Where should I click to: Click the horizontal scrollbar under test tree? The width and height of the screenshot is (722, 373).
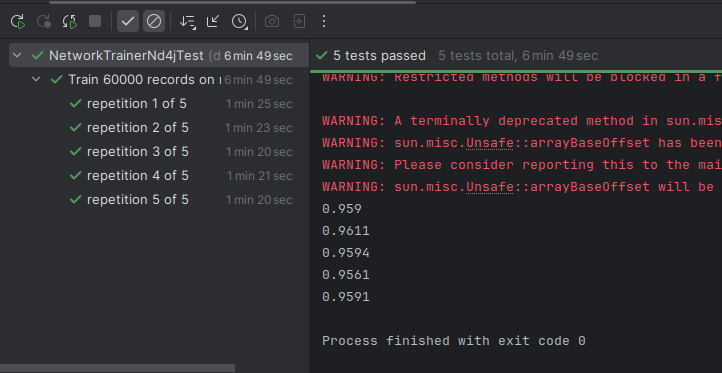[117, 368]
